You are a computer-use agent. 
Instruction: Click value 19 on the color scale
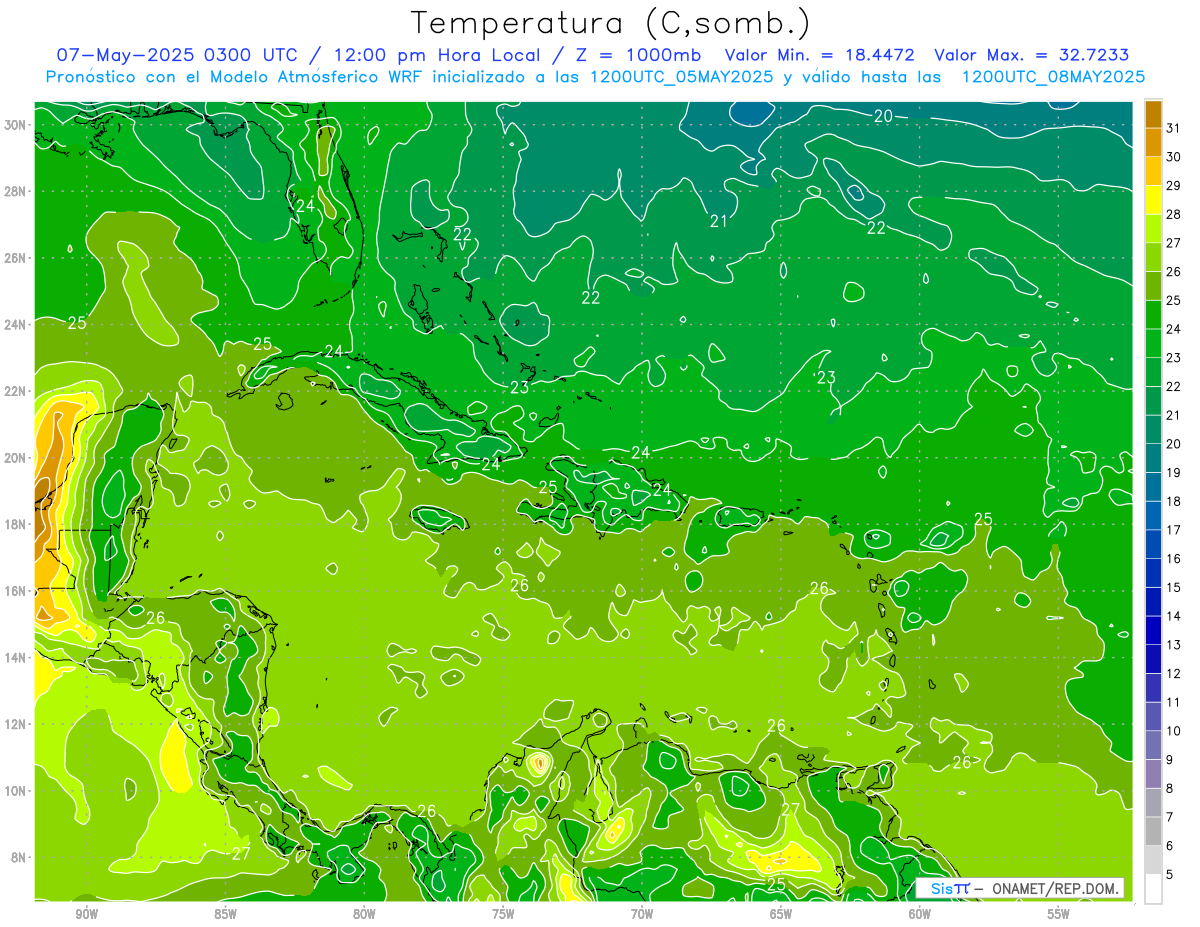tap(1174, 472)
